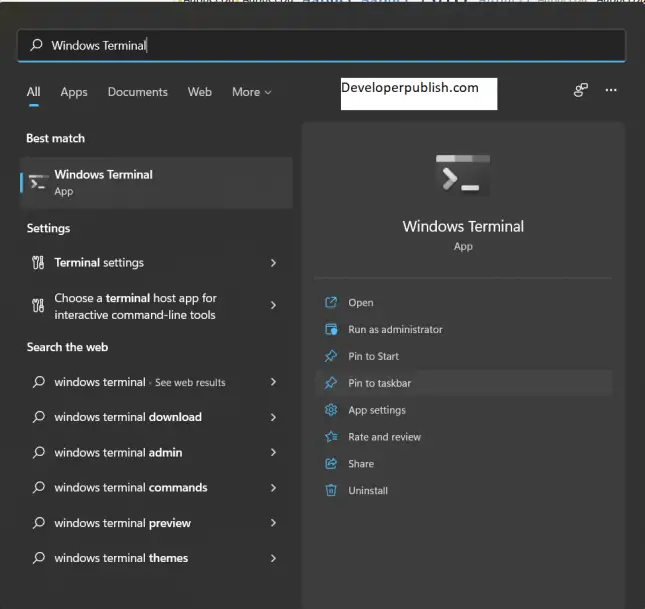Switch to the Web filter tab
This screenshot has width=645, height=609.
click(x=200, y=92)
